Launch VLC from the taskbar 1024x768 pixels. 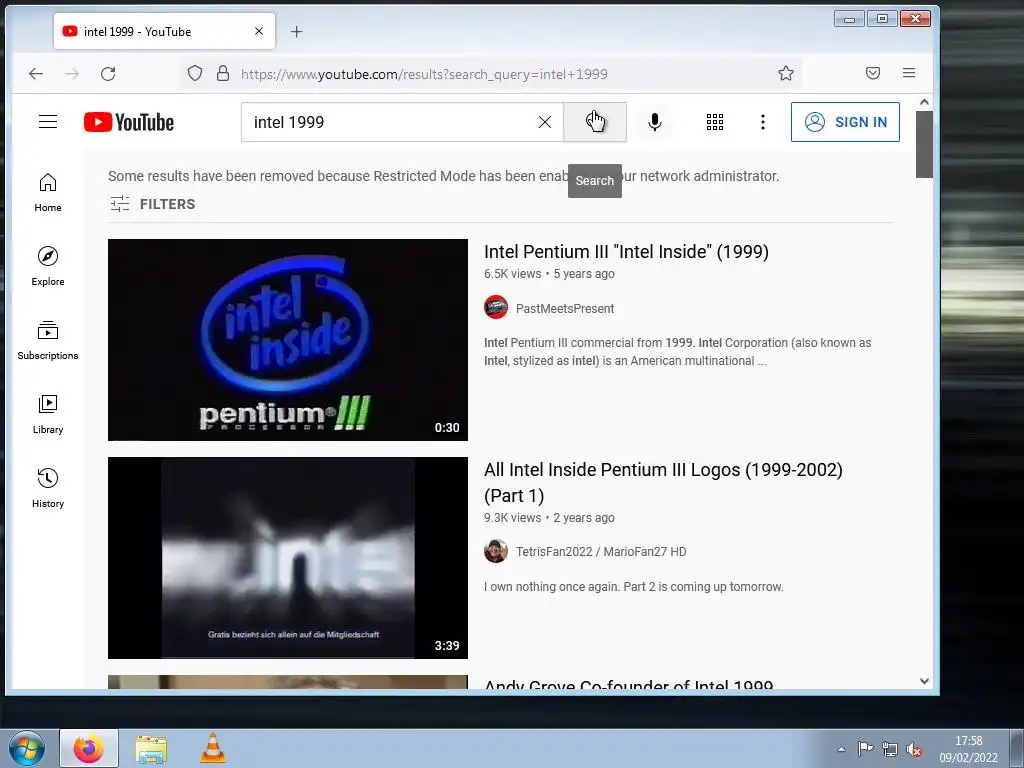(213, 748)
